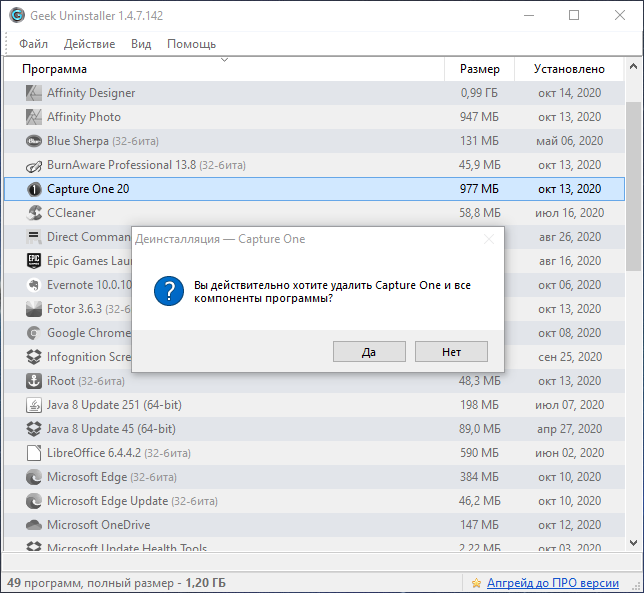Select Java 8 Update 251 (64-bit) entry

(114, 405)
